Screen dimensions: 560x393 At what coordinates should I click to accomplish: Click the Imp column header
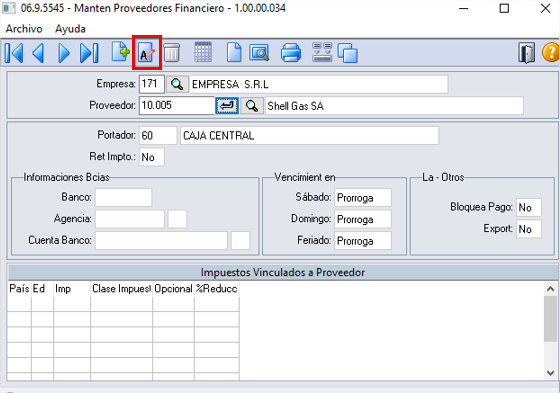[72, 289]
